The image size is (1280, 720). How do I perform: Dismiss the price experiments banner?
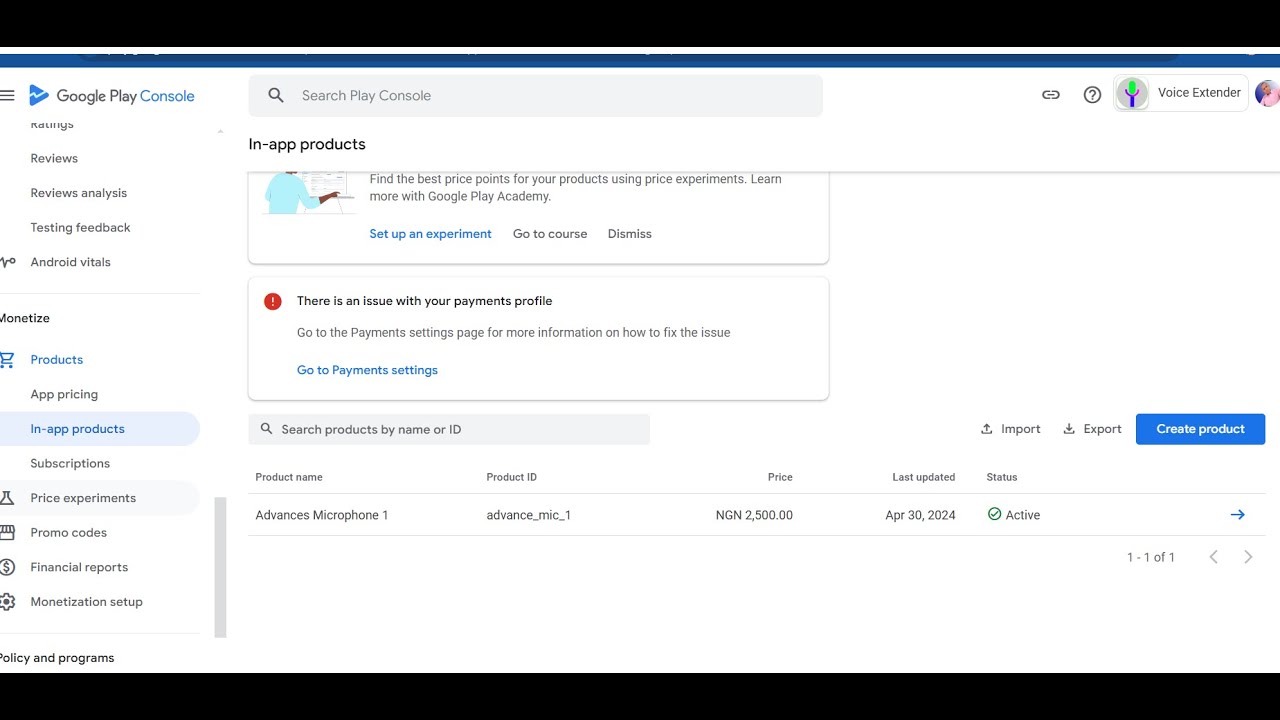click(x=629, y=234)
